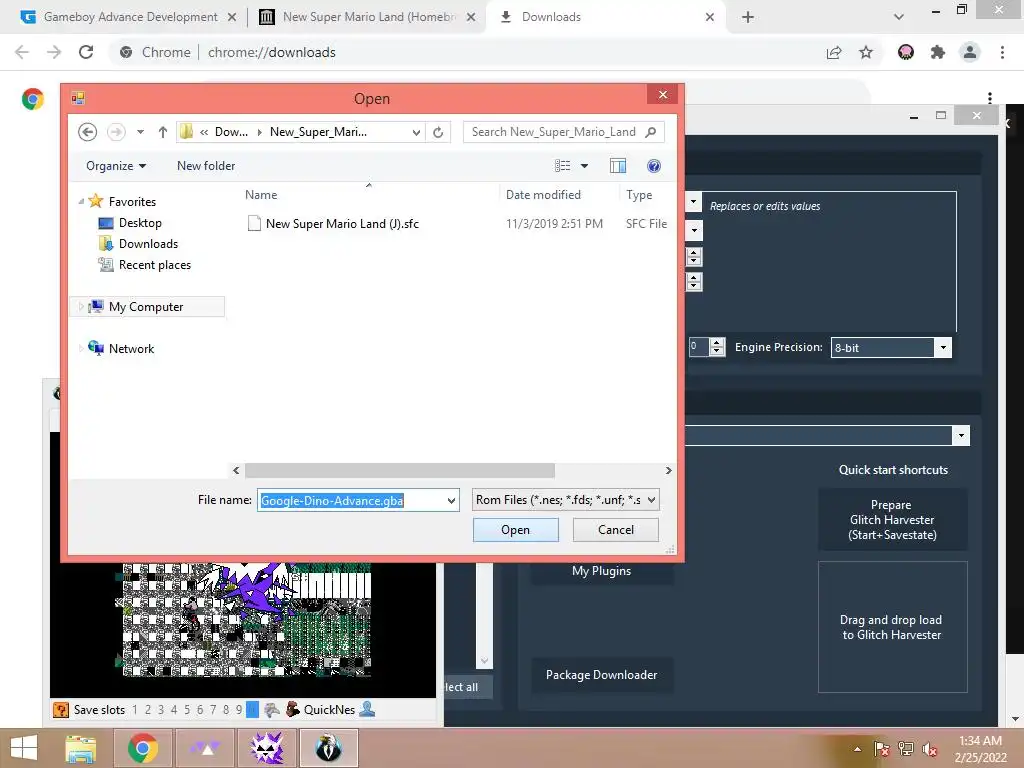
Task: Change the file view layout icon
Action: 563,166
